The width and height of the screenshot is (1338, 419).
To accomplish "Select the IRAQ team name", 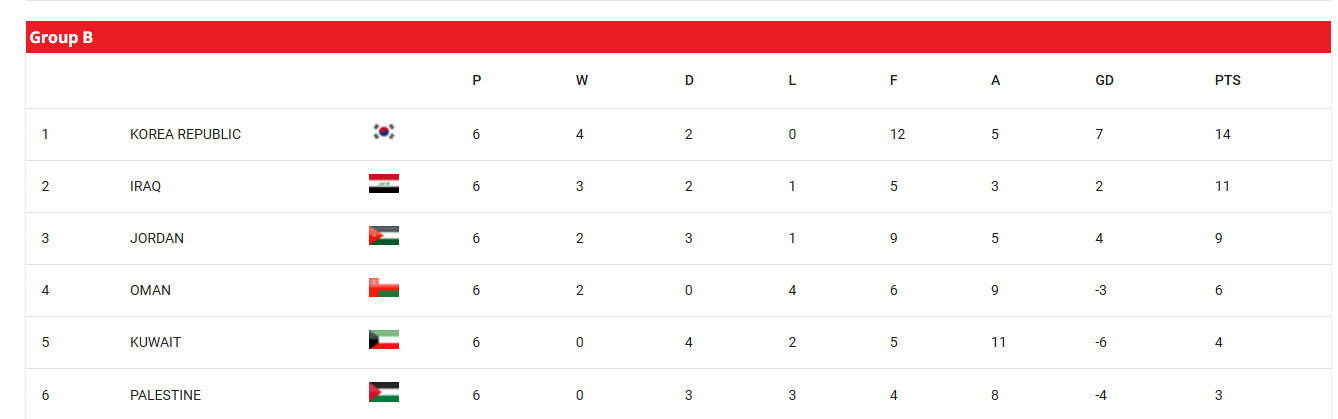I will (145, 186).
